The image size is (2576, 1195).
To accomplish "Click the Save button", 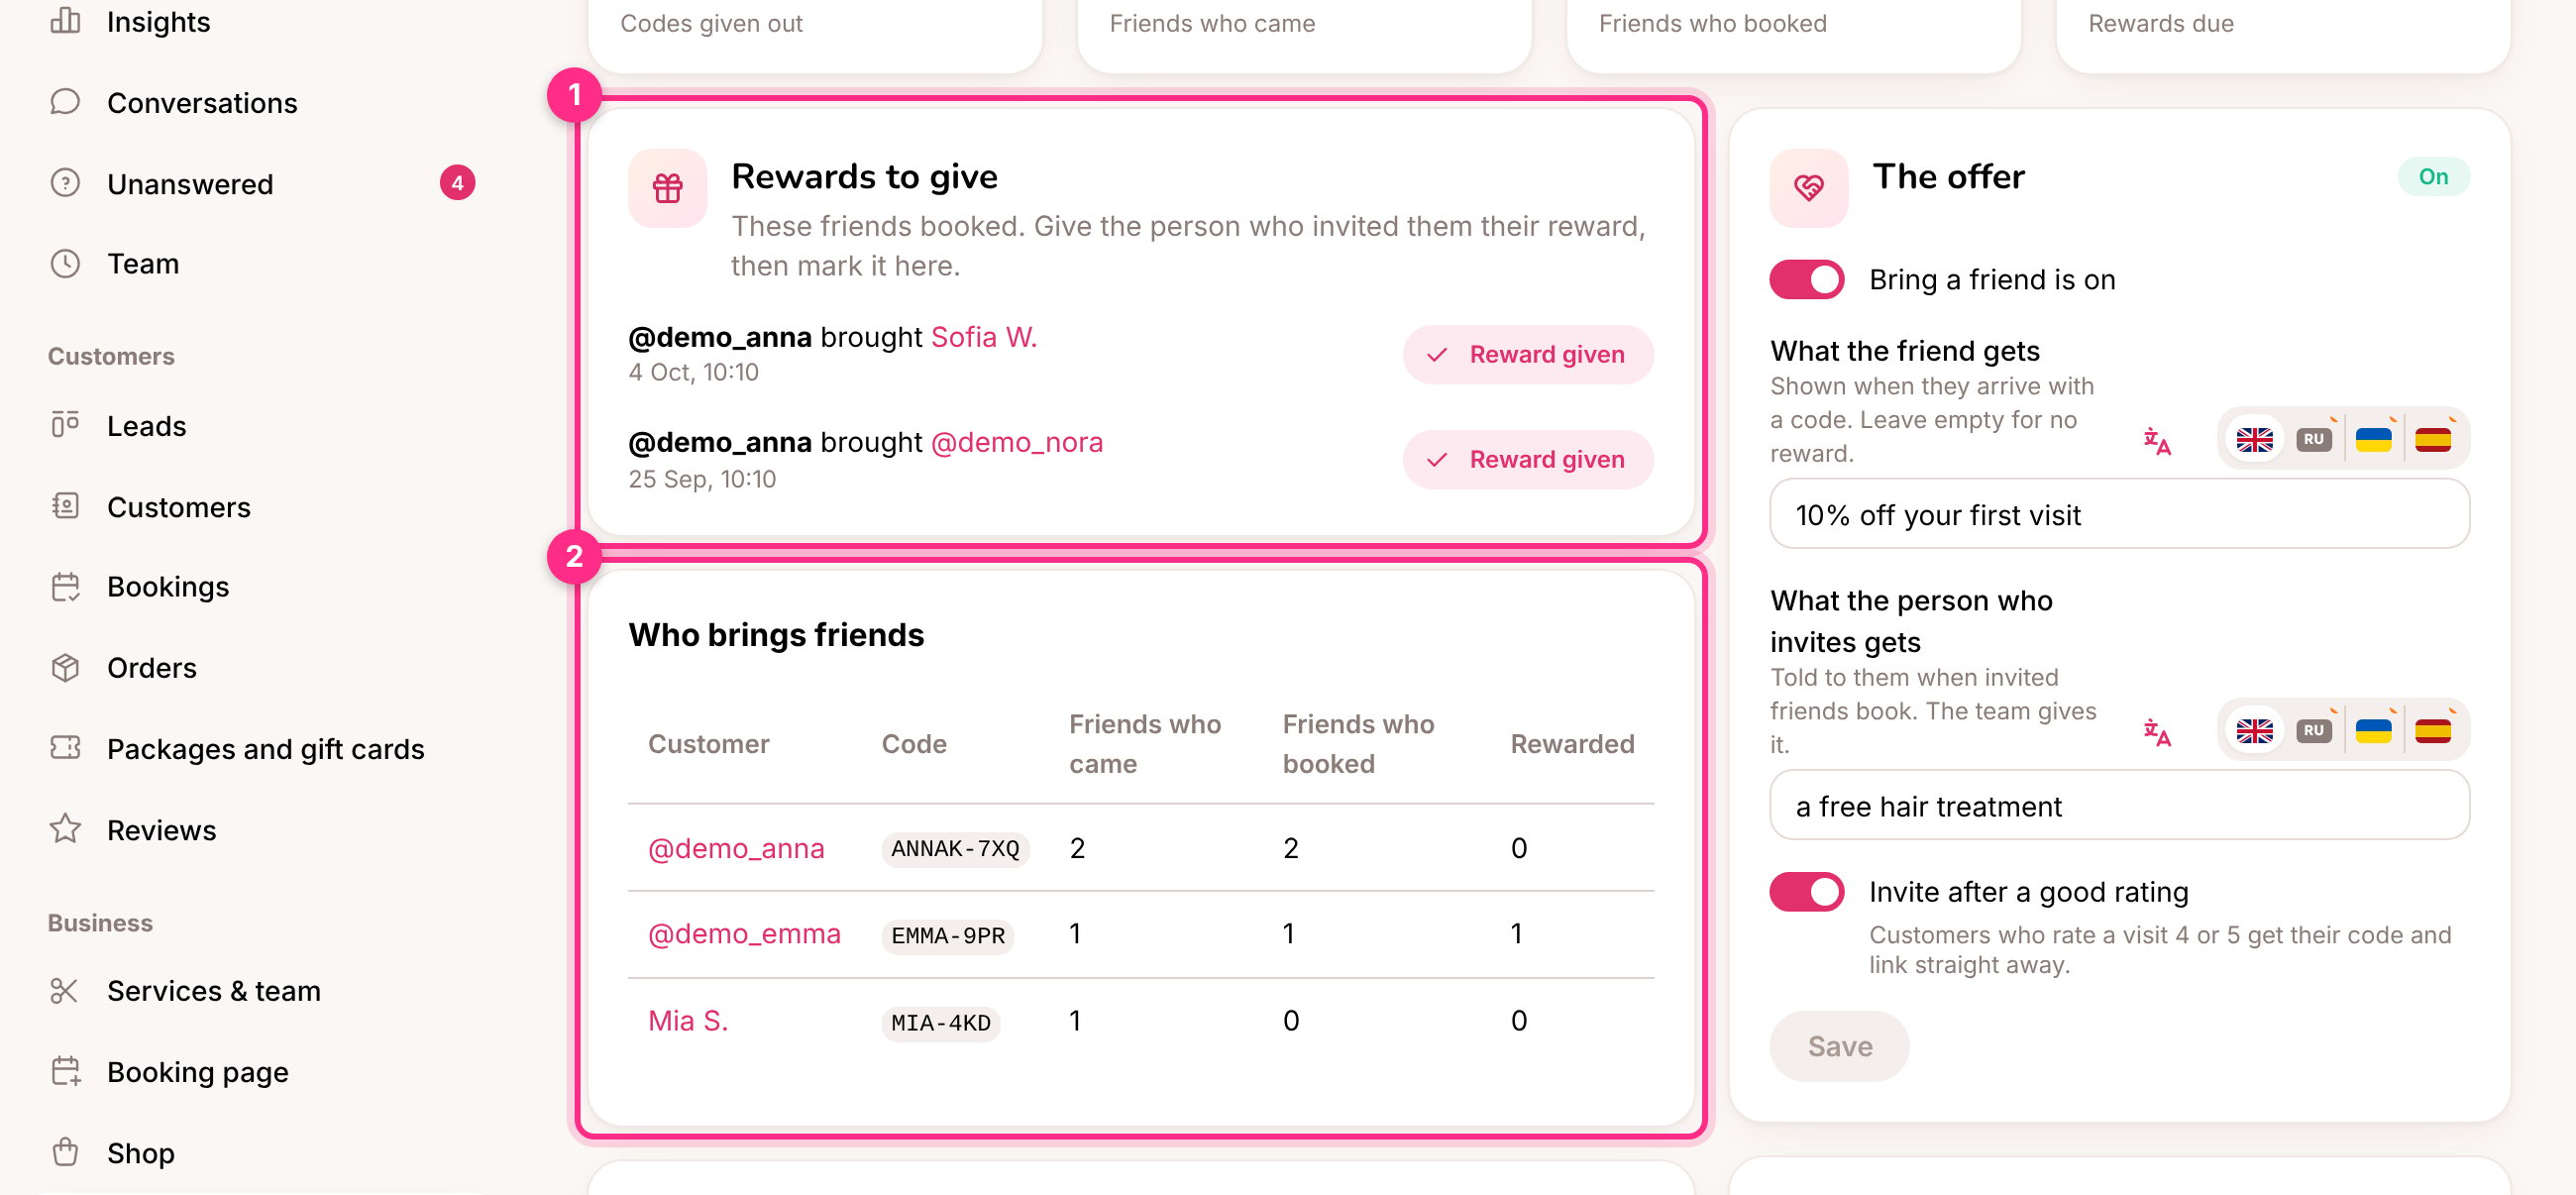I will point(1839,1046).
